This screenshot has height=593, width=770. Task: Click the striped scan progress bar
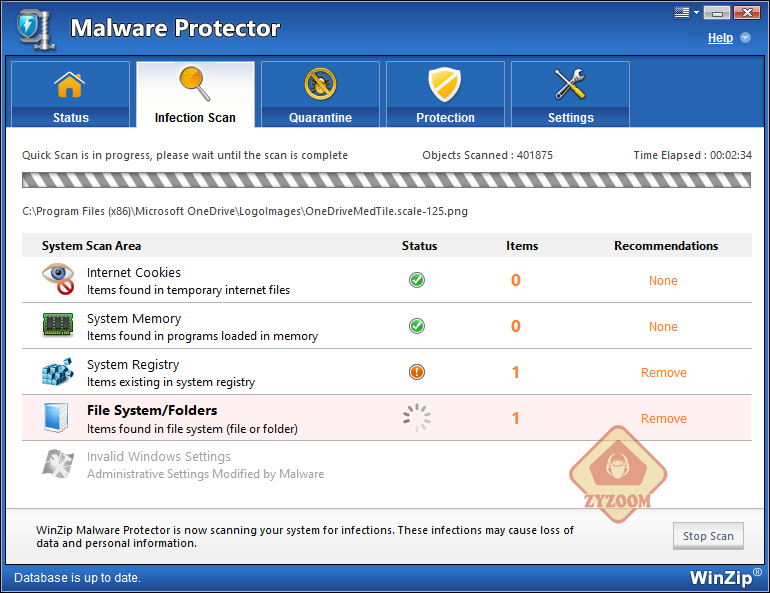click(386, 180)
